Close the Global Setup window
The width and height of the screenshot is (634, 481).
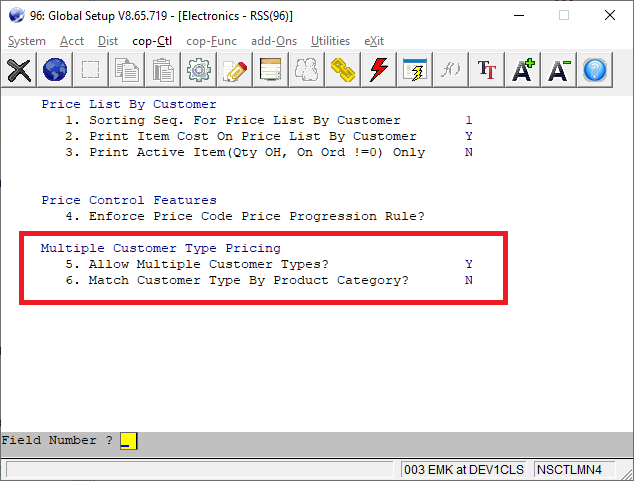click(610, 16)
